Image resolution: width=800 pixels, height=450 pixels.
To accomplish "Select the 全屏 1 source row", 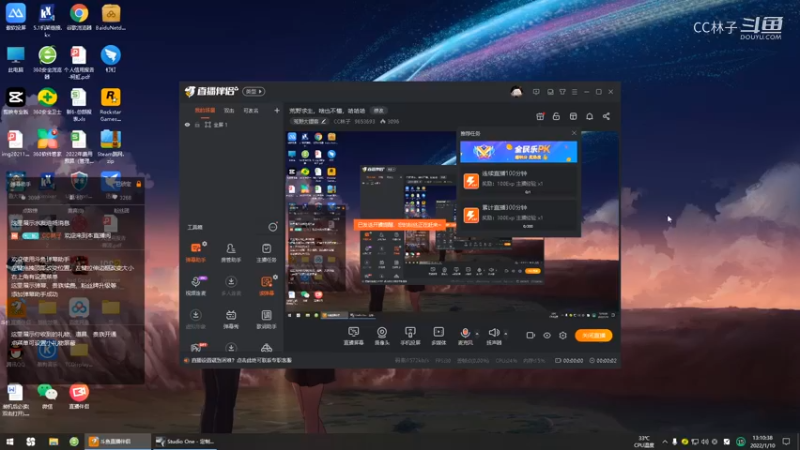I will (x=232, y=124).
